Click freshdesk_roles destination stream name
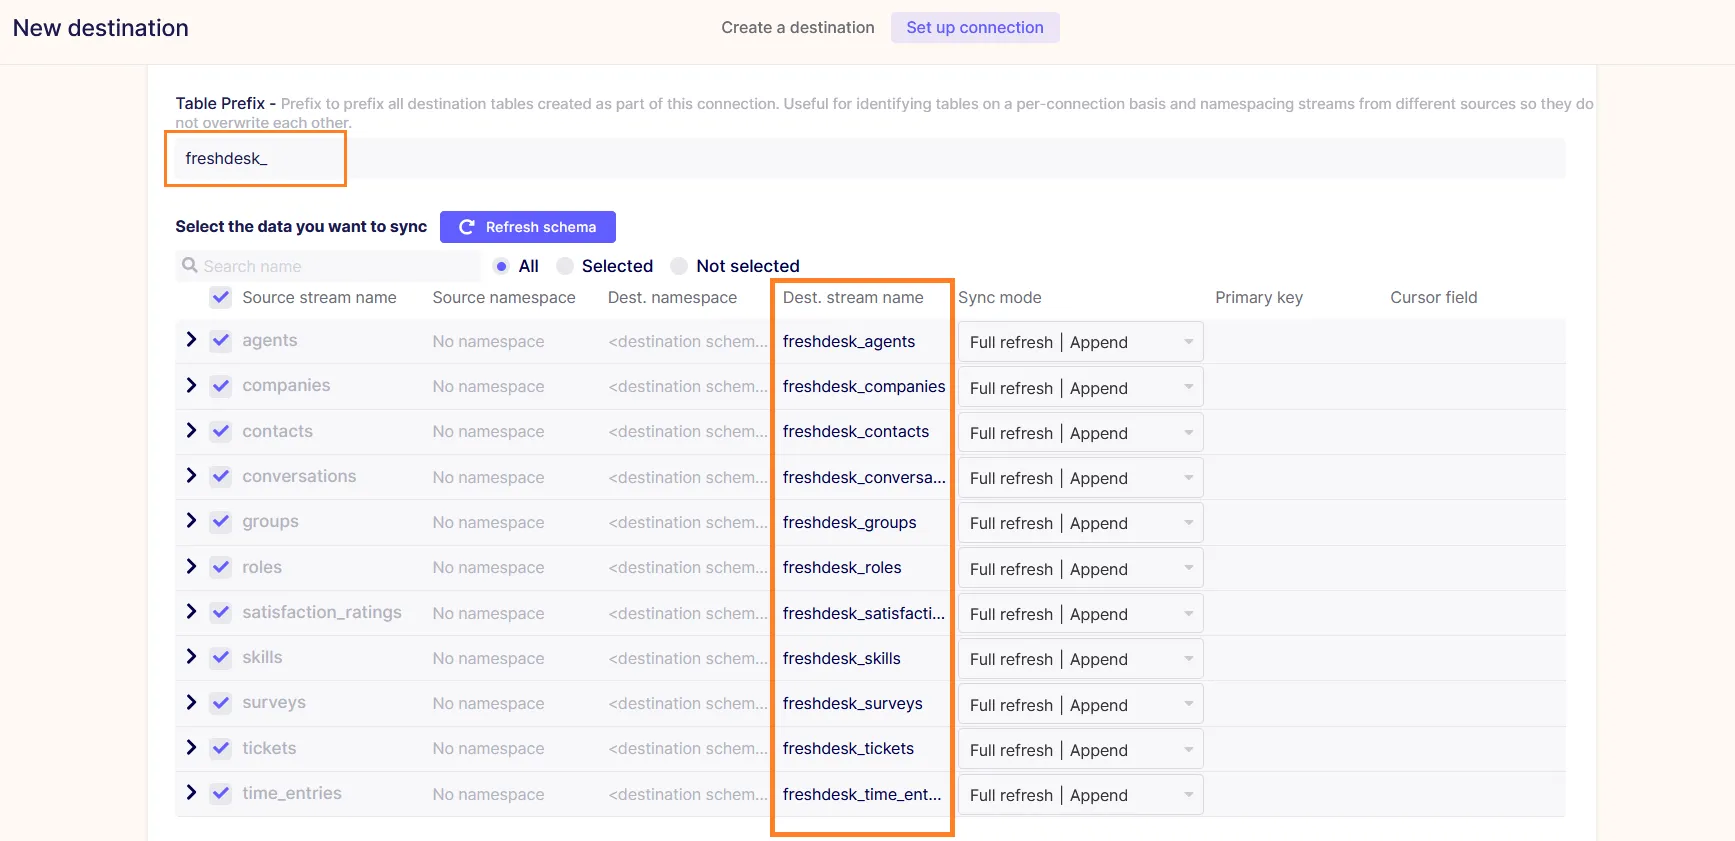The image size is (1735, 841). 842,567
